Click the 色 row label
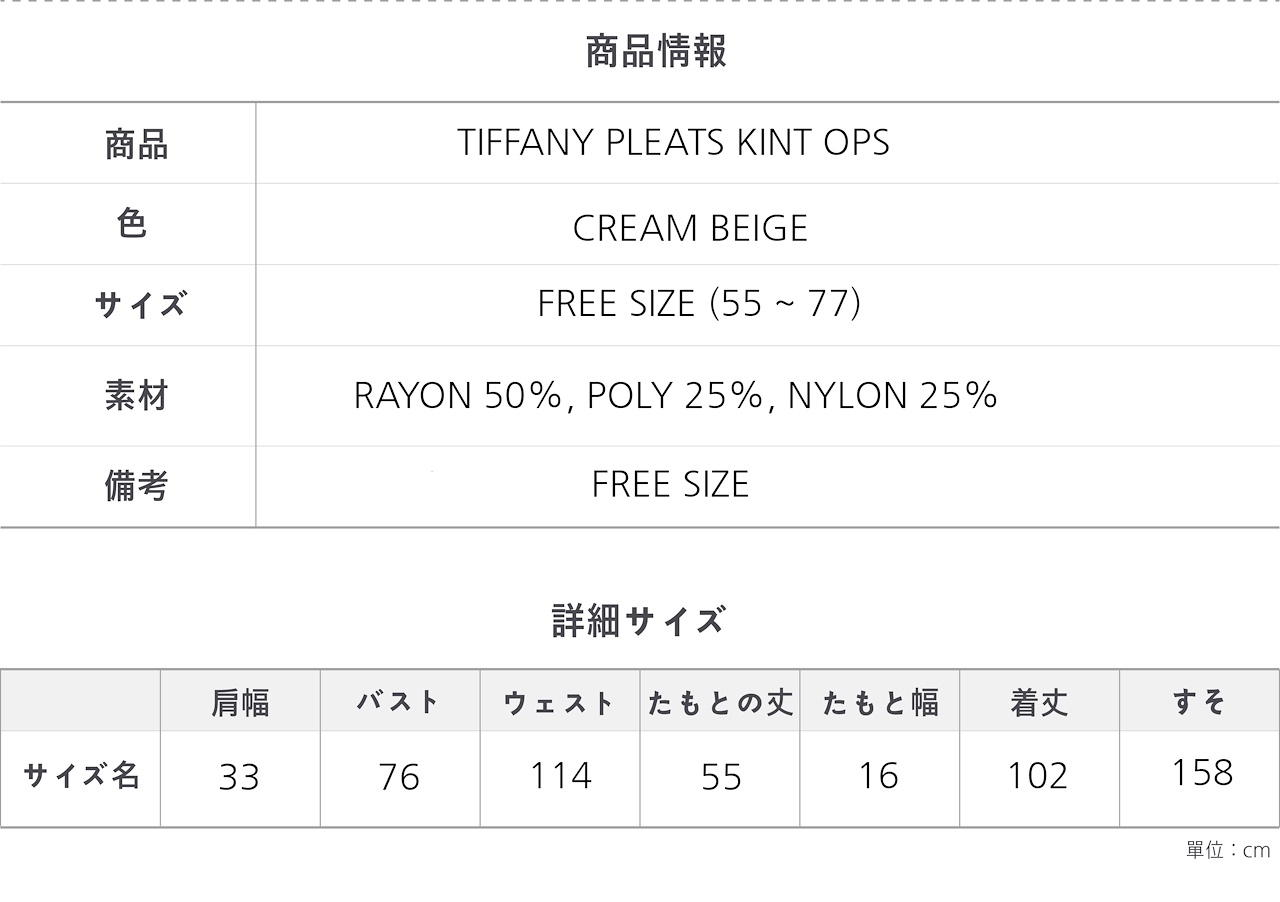 pos(132,223)
